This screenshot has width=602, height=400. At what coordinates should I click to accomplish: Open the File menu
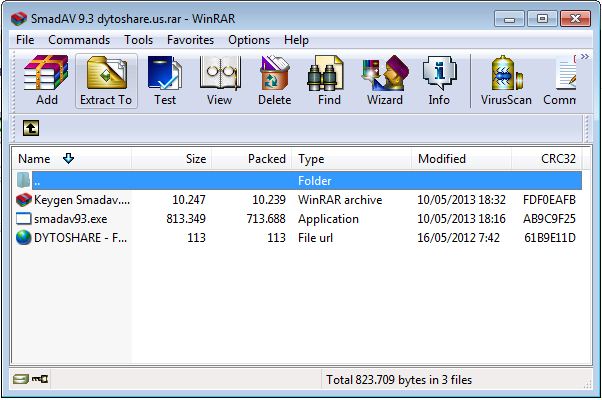[x=25, y=40]
